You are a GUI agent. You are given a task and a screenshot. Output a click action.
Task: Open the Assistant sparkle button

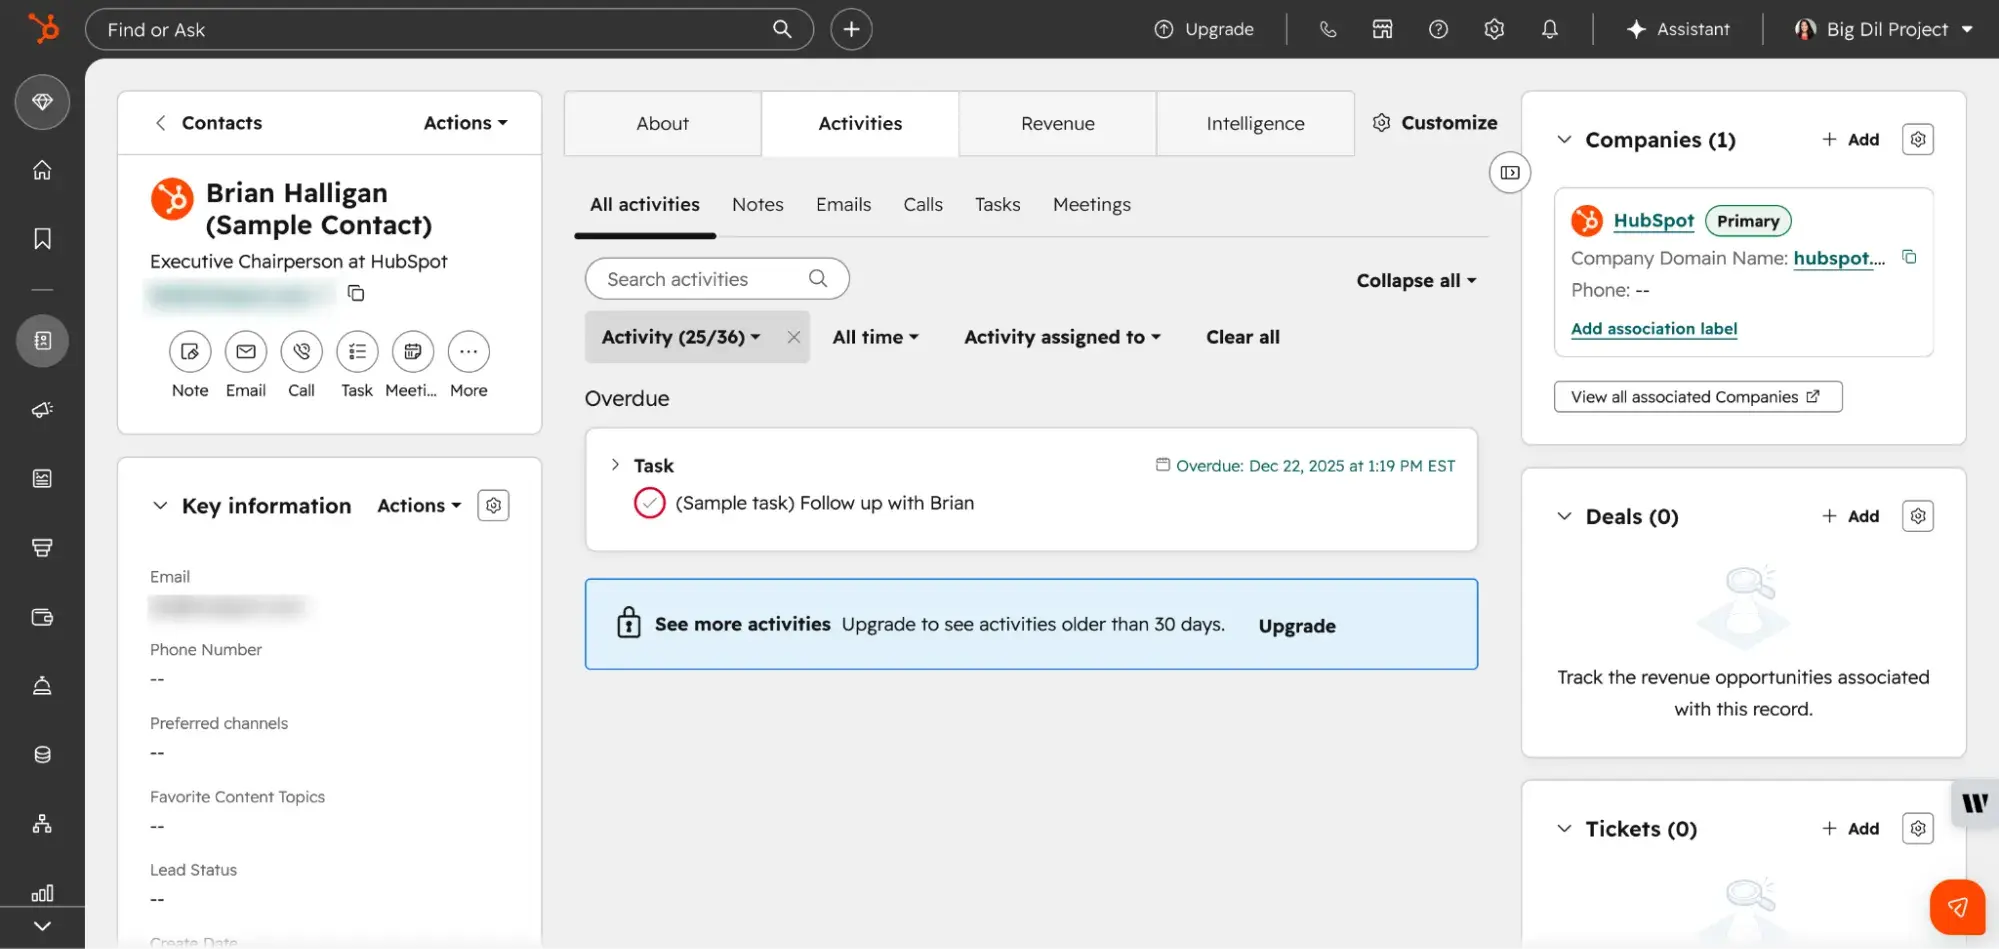pos(1678,29)
